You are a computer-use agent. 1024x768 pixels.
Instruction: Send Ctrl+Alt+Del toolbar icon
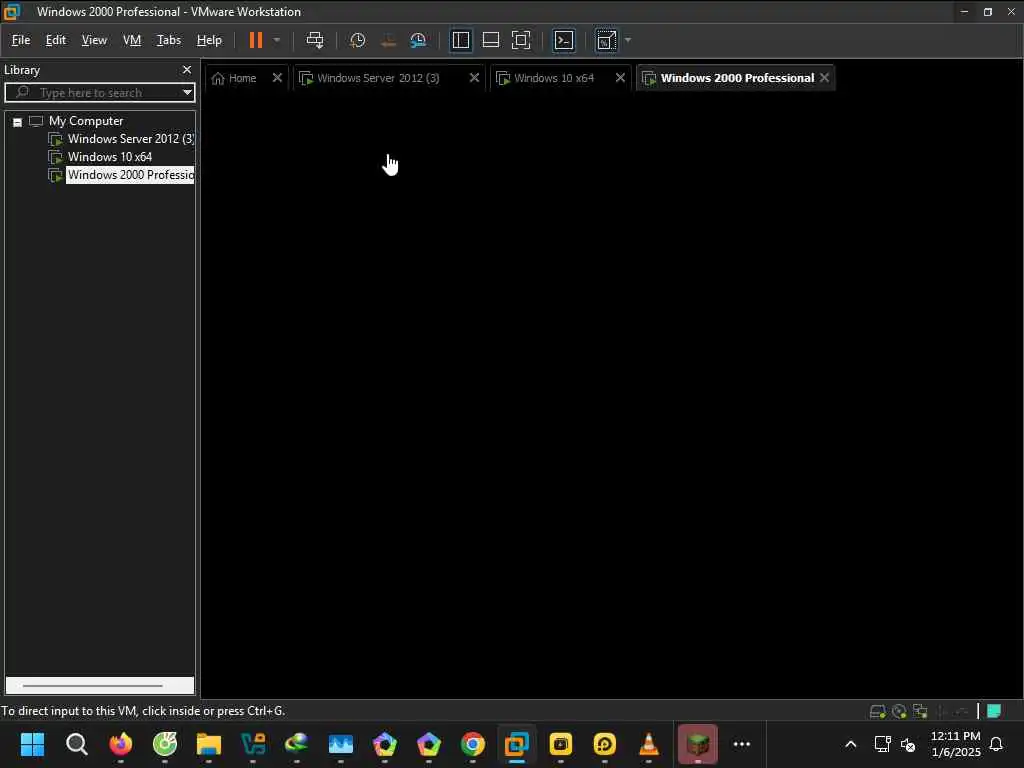pyautogui.click(x=315, y=40)
